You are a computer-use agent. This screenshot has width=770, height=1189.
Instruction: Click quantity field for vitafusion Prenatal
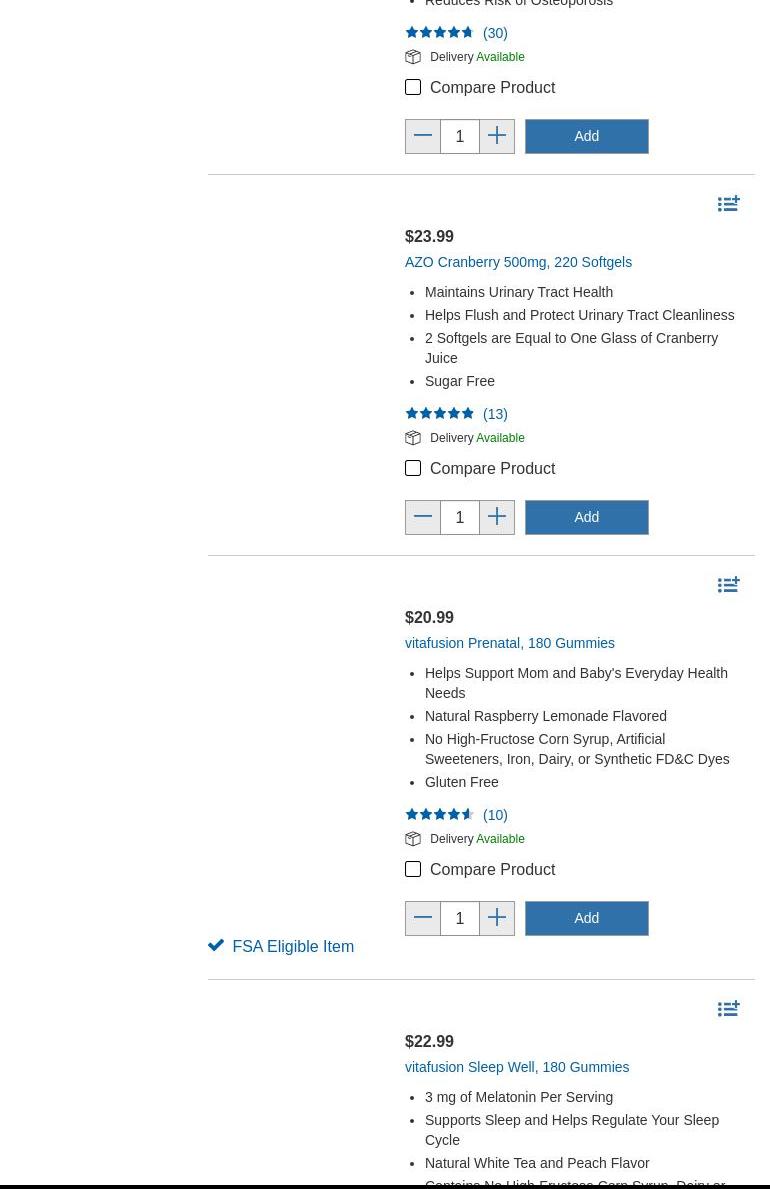[x=460, y=918]
